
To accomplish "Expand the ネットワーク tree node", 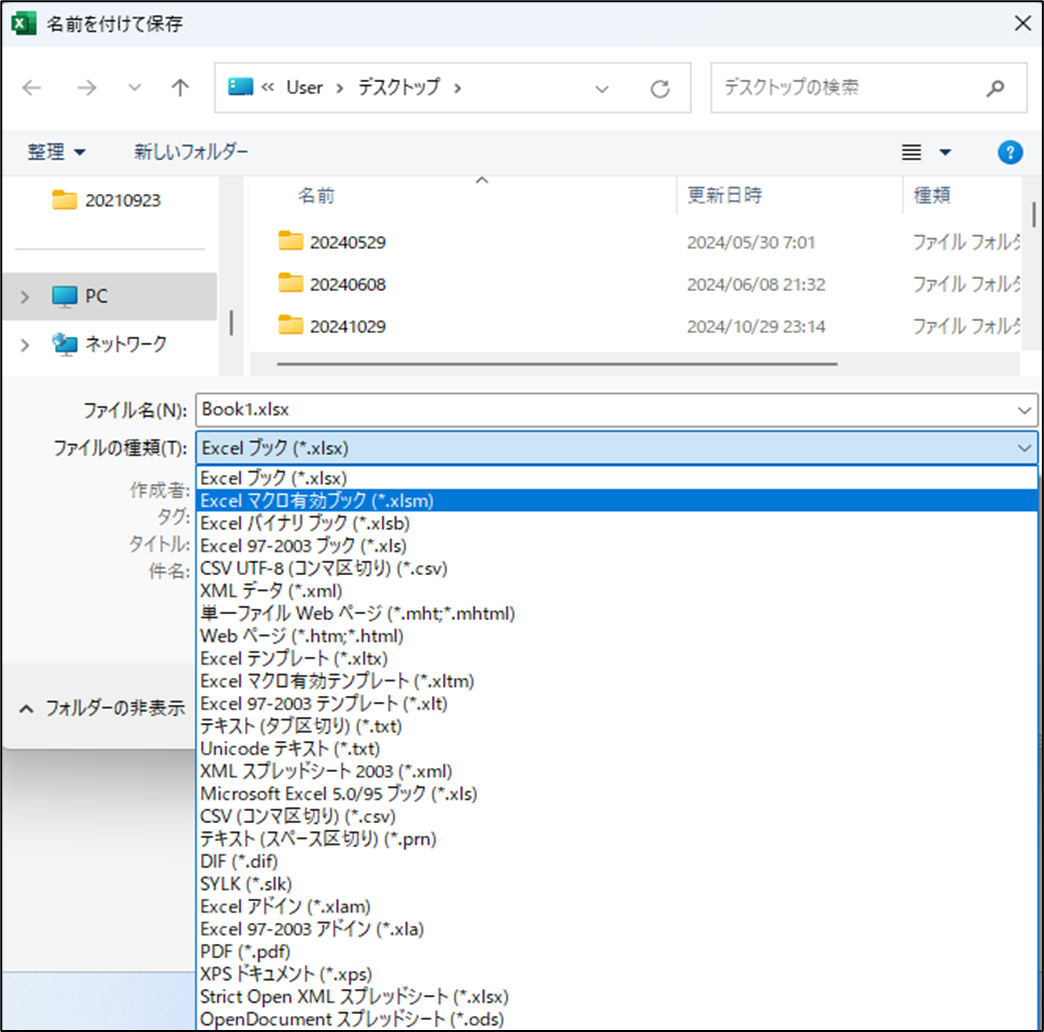I will pyautogui.click(x=25, y=345).
